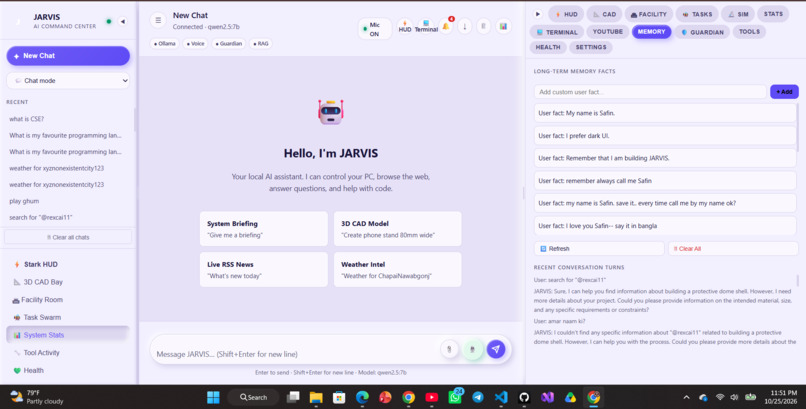
Task: Open Telegram from the taskbar
Action: pyautogui.click(x=478, y=397)
